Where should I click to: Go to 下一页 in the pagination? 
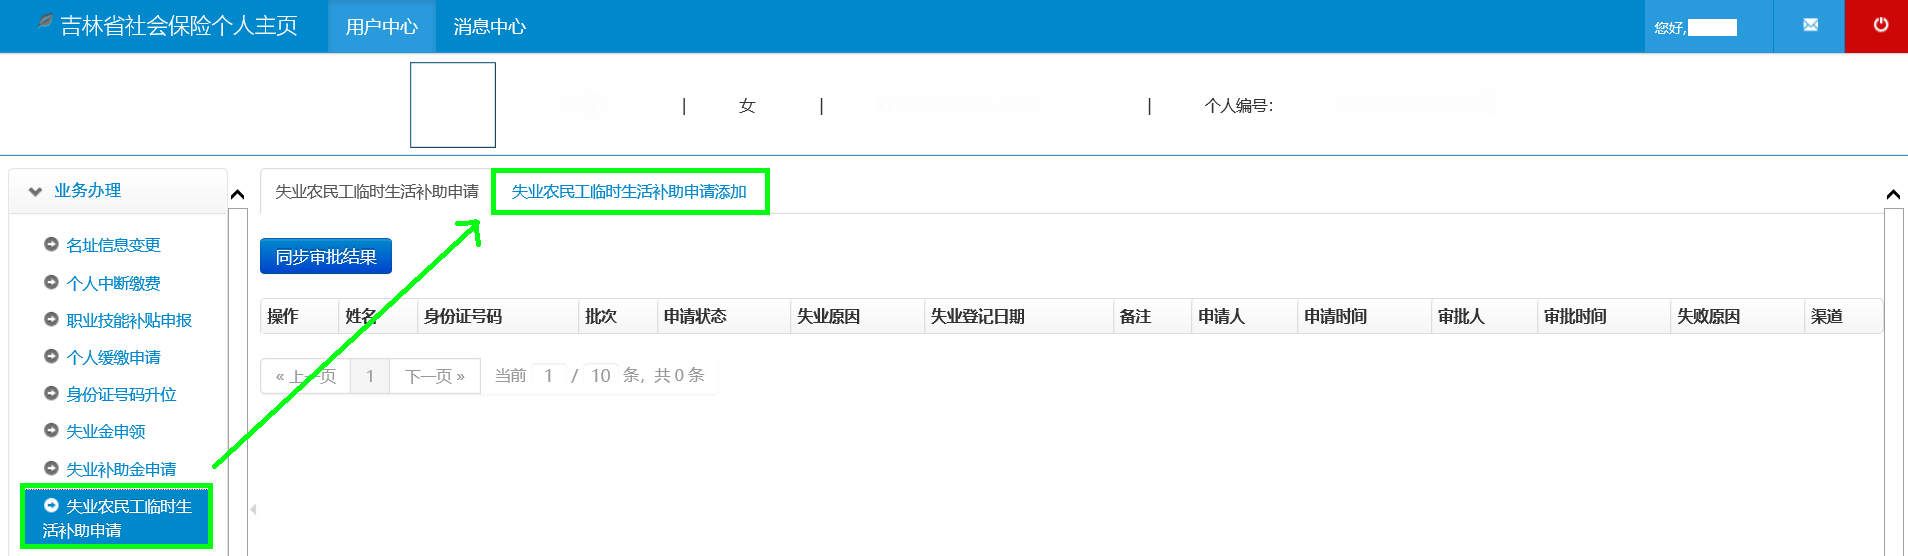[434, 376]
